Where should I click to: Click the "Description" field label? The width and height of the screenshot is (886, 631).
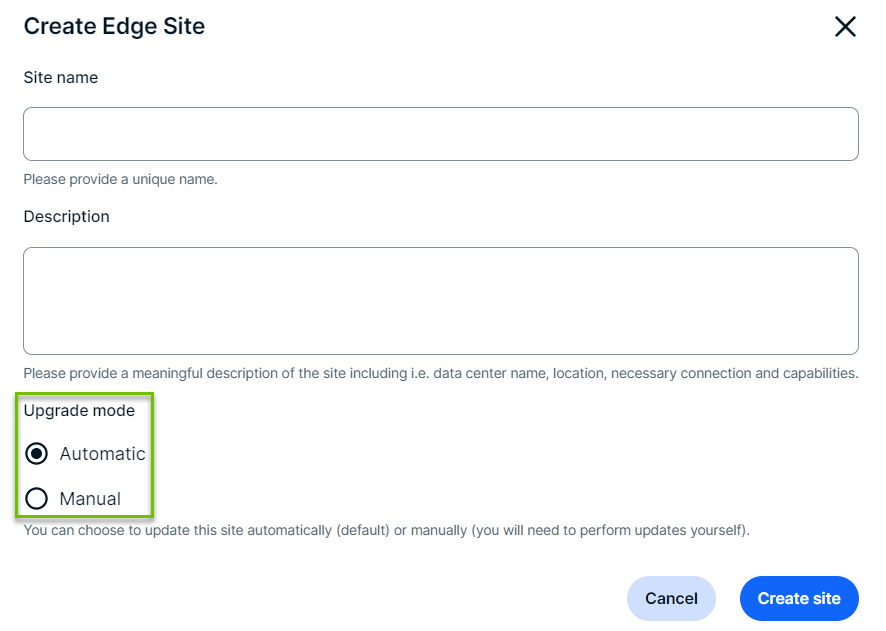[67, 217]
